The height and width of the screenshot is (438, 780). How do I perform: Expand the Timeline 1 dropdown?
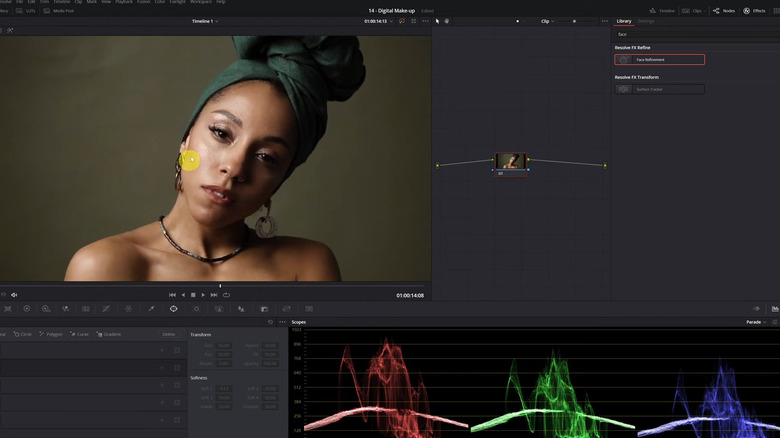tap(206, 21)
